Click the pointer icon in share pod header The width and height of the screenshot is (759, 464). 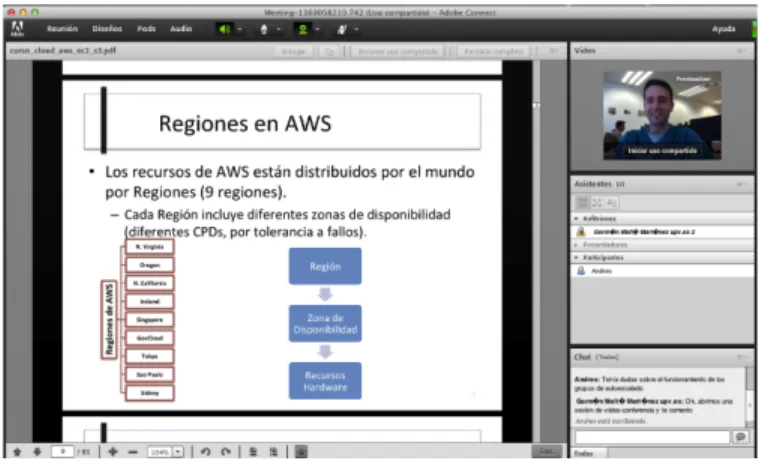pyautogui.click(x=330, y=51)
